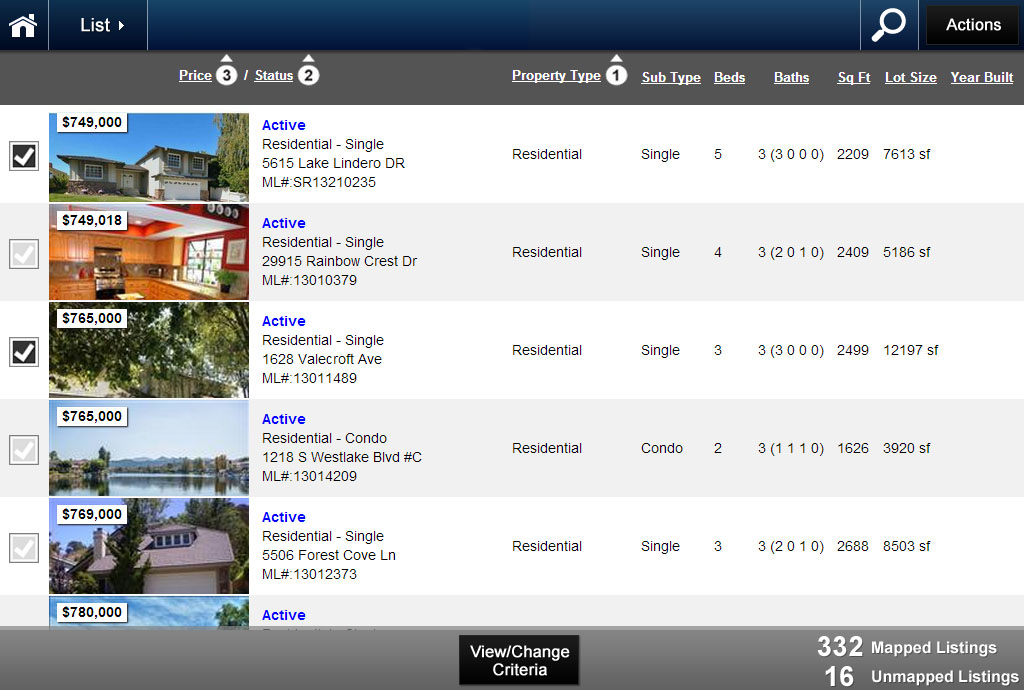Click the Property Type sort badge 1

coord(617,75)
